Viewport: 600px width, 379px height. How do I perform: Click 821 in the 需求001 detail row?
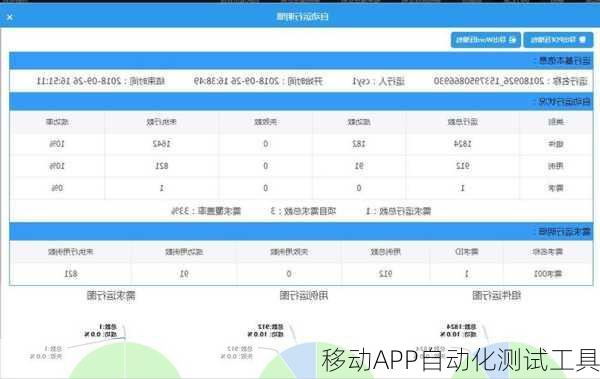[x=71, y=274]
